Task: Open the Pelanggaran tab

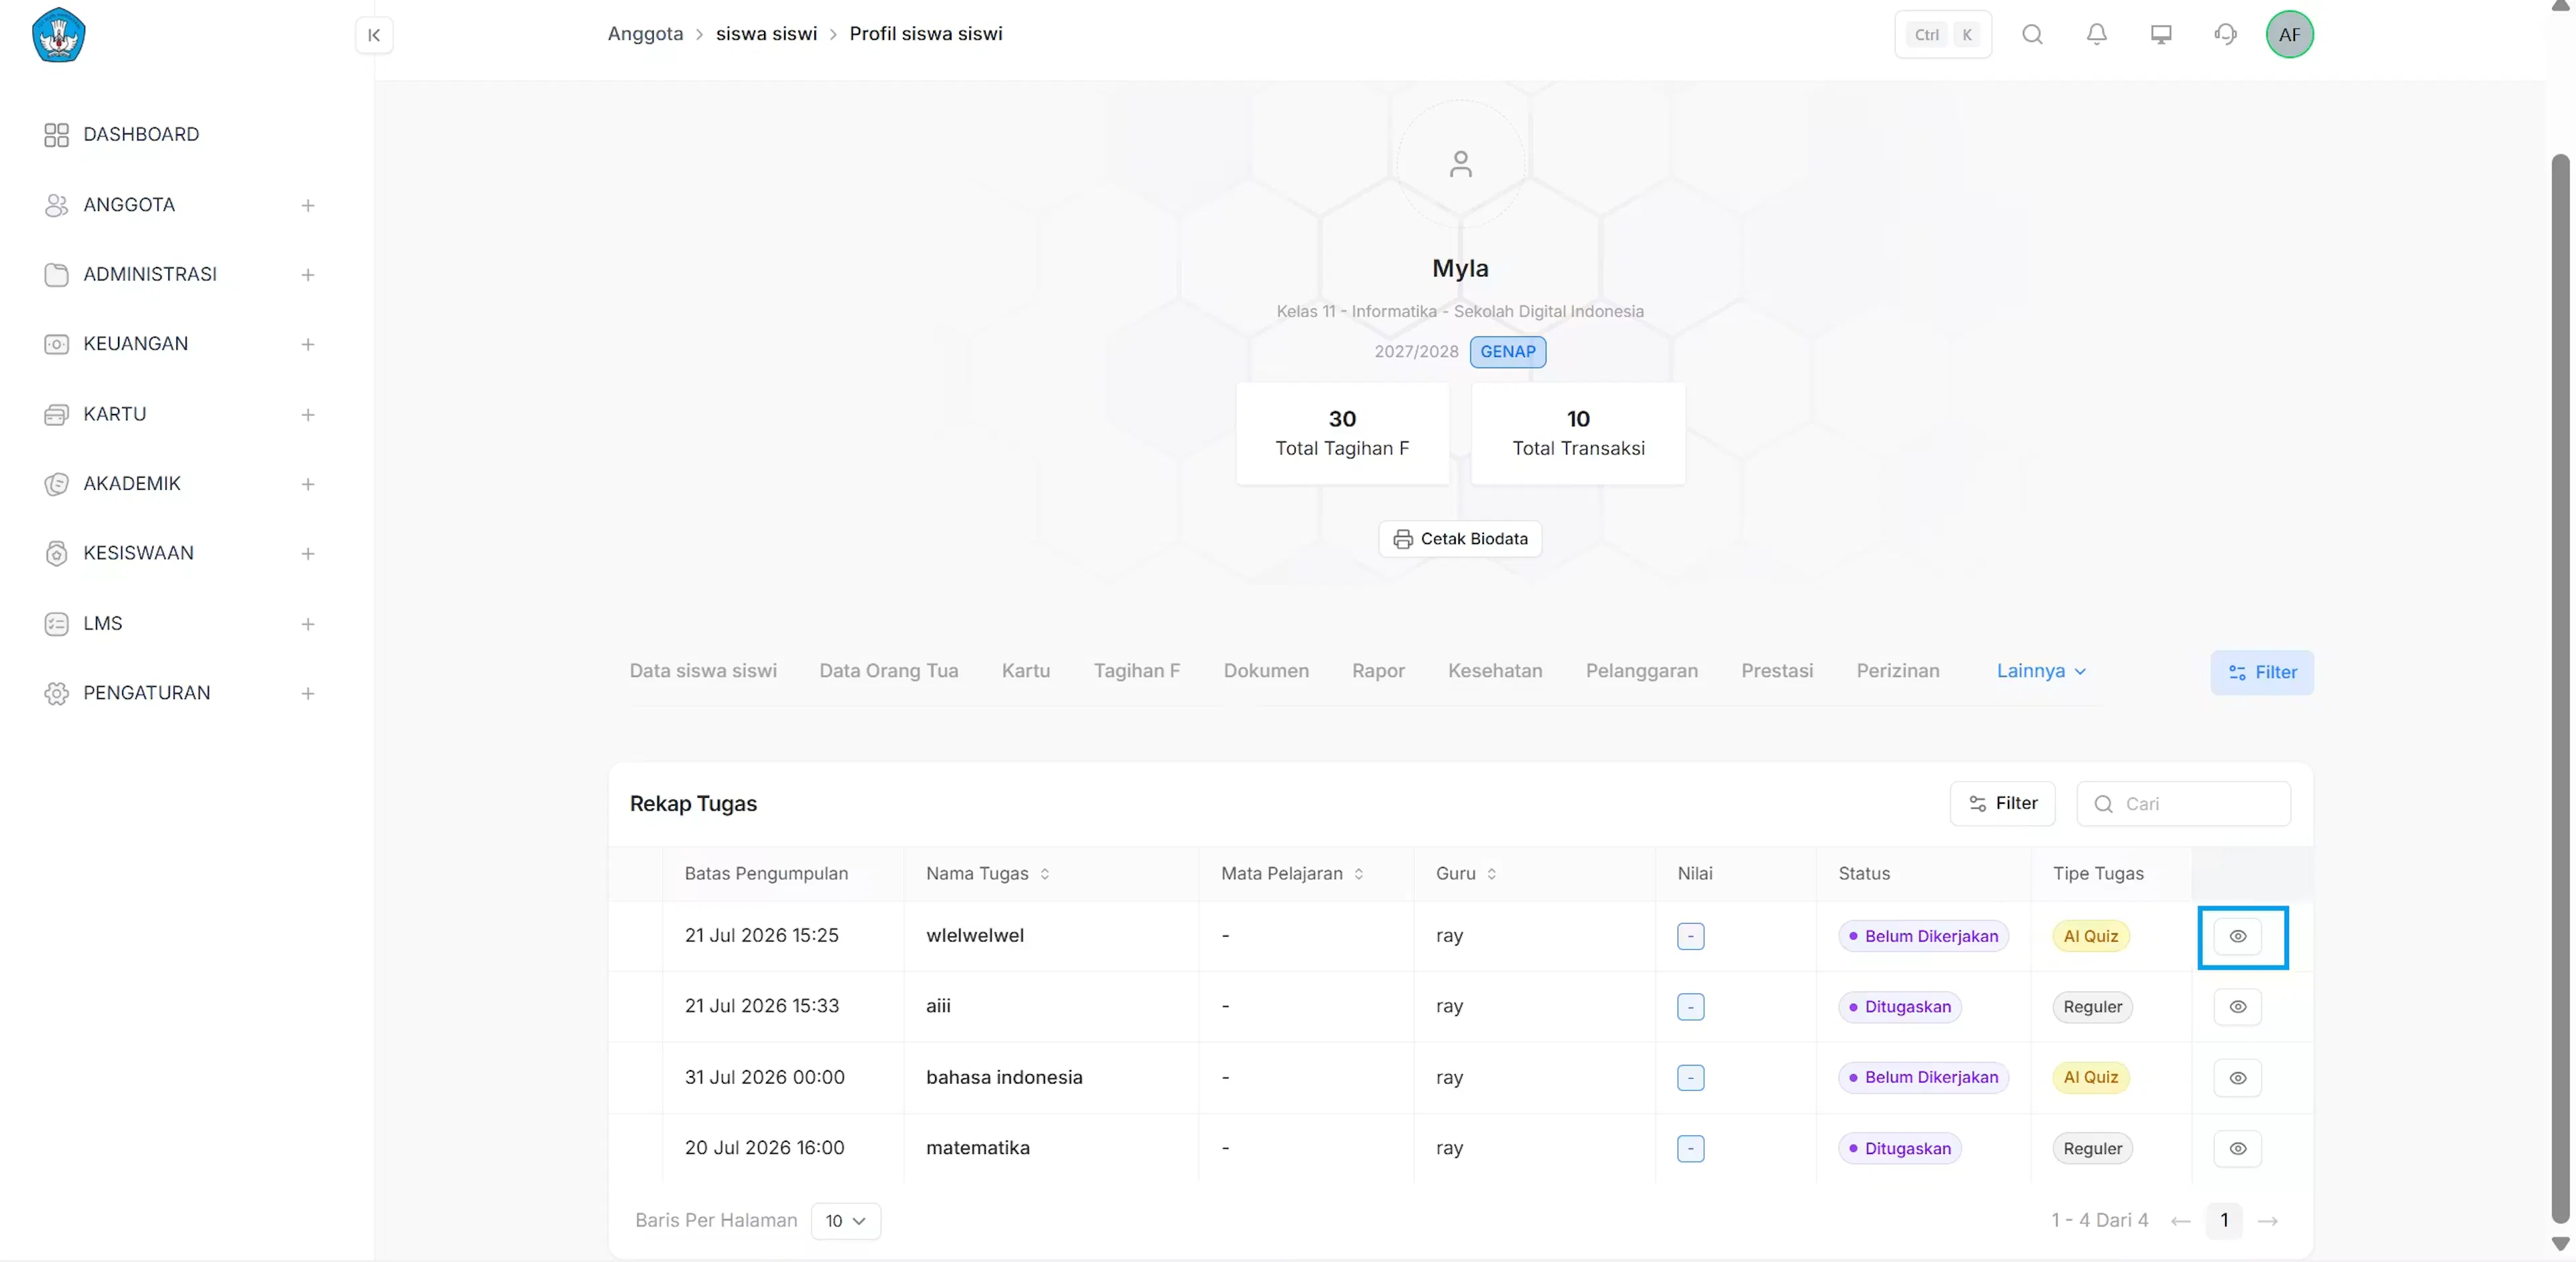Action: point(1641,671)
